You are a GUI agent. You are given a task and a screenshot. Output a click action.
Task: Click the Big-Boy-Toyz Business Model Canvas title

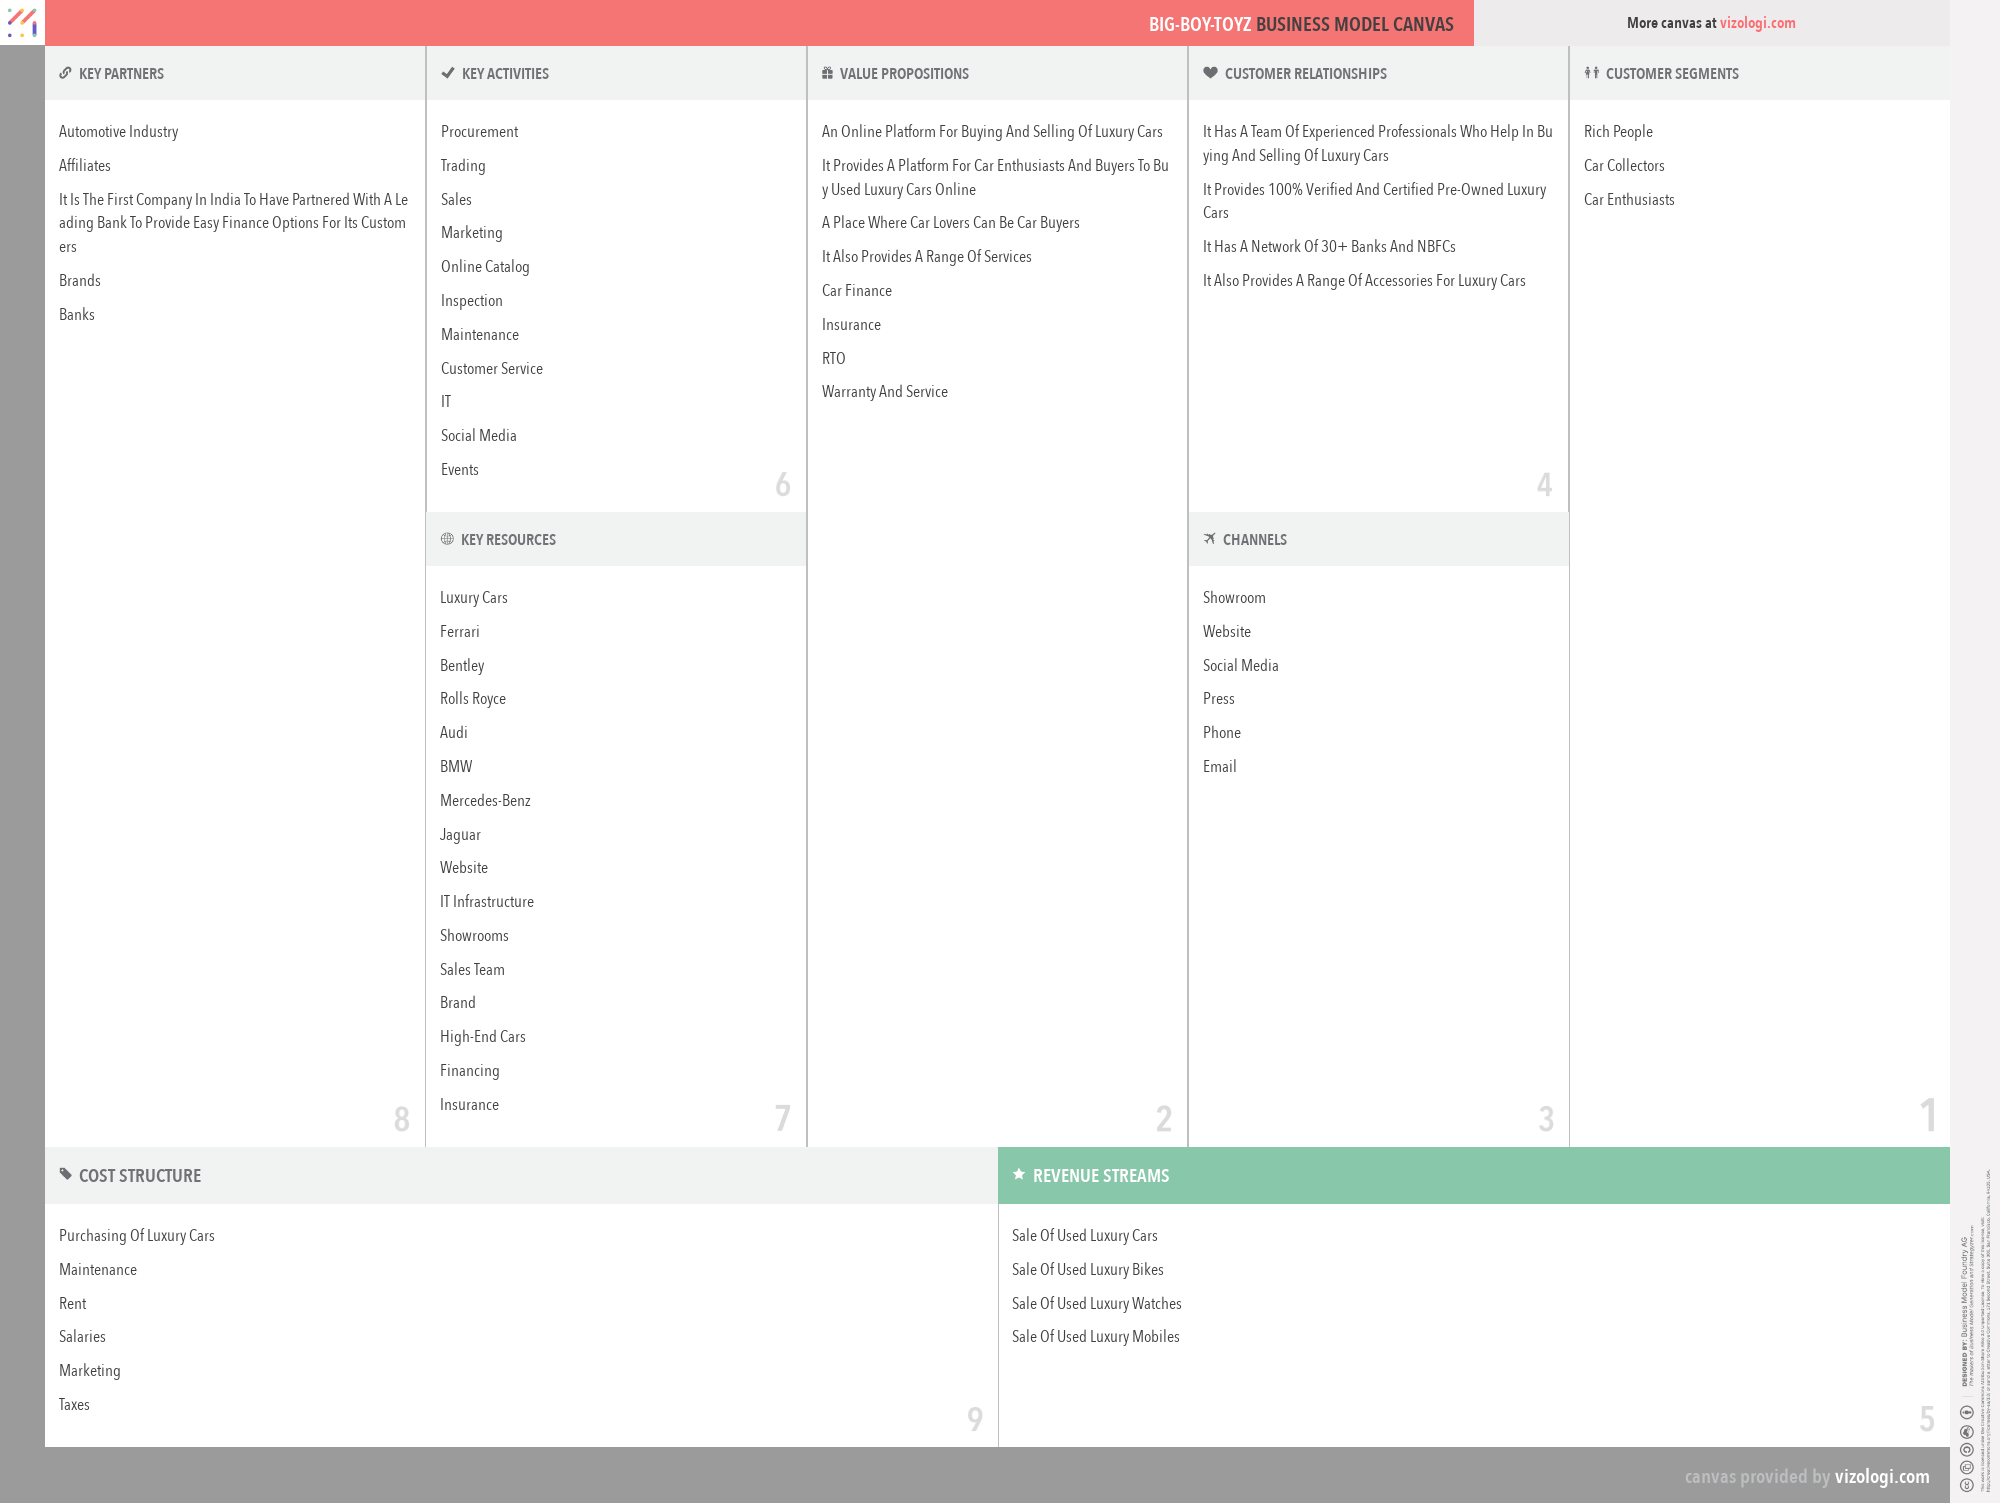pos(1300,24)
